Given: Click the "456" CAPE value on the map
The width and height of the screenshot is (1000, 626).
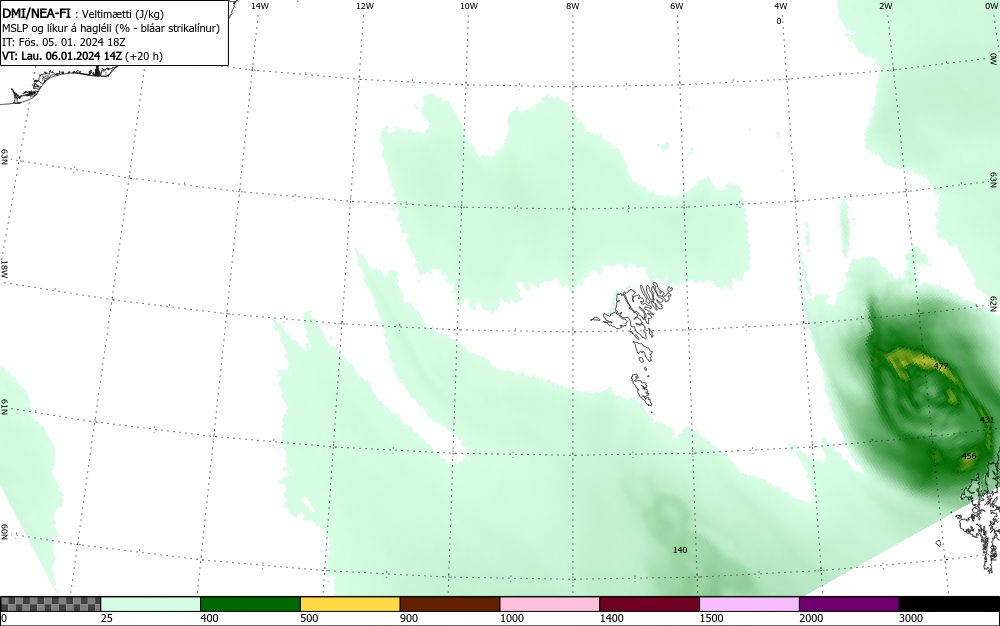Looking at the screenshot, I should click(969, 456).
